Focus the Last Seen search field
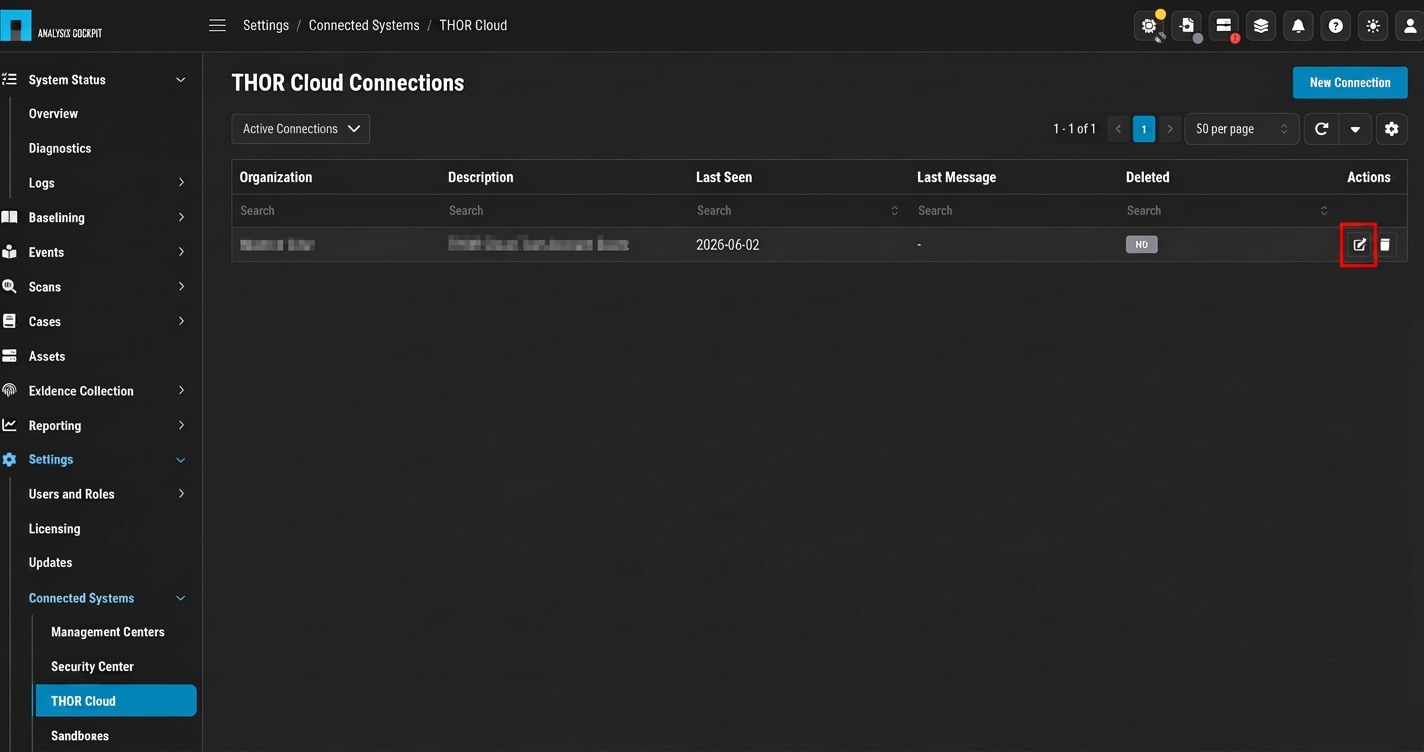1424x752 pixels. pos(798,211)
